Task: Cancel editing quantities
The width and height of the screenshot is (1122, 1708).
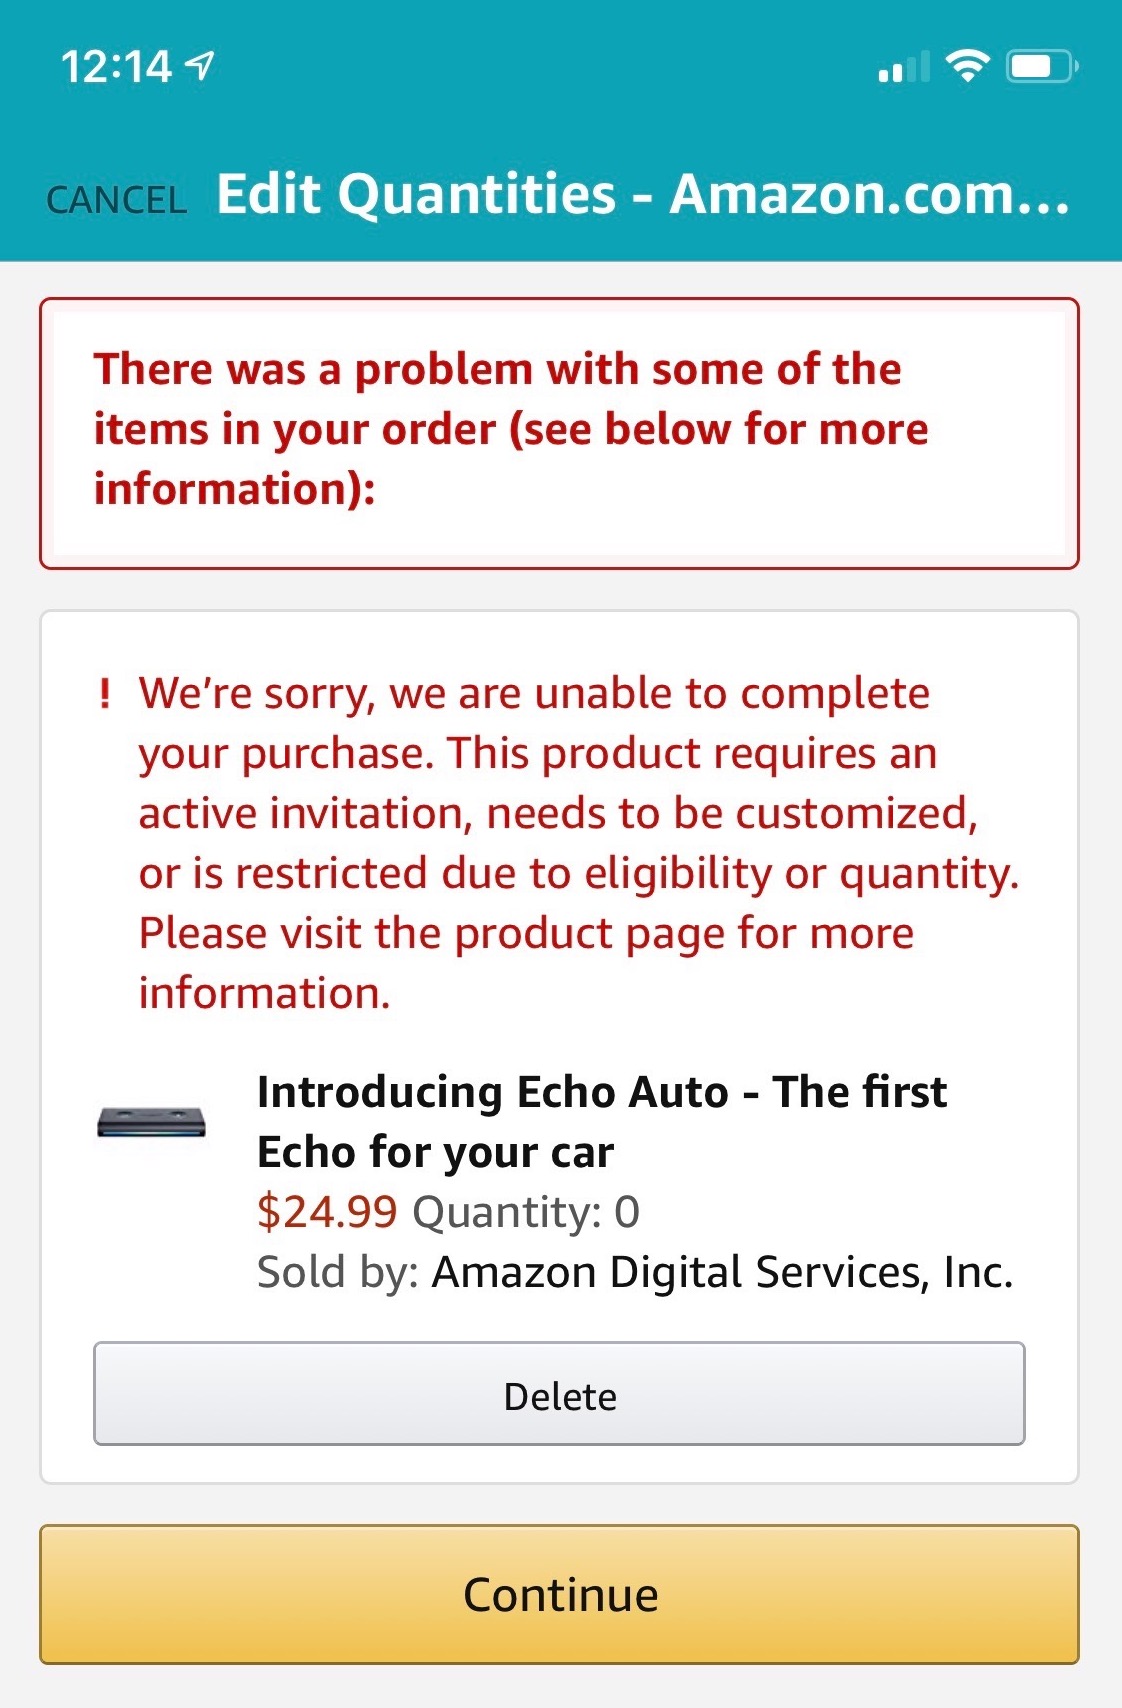Action: click(x=116, y=200)
